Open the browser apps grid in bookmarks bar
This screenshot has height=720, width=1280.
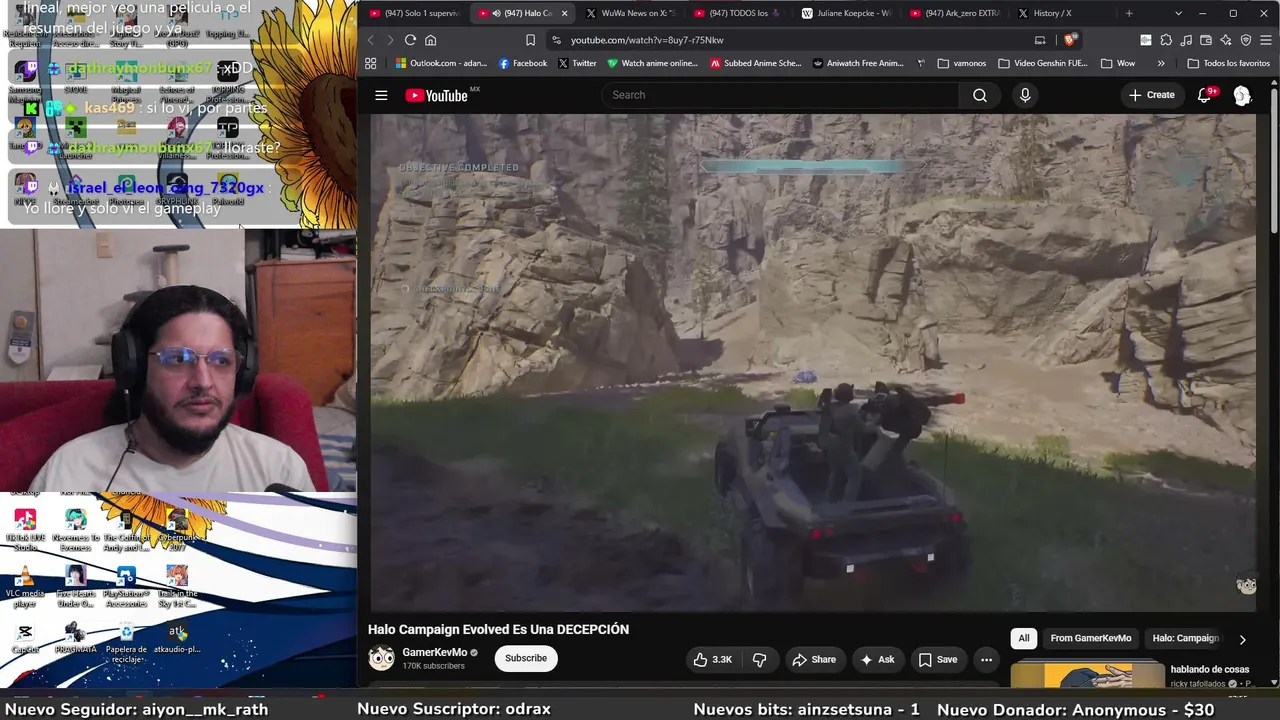371,63
